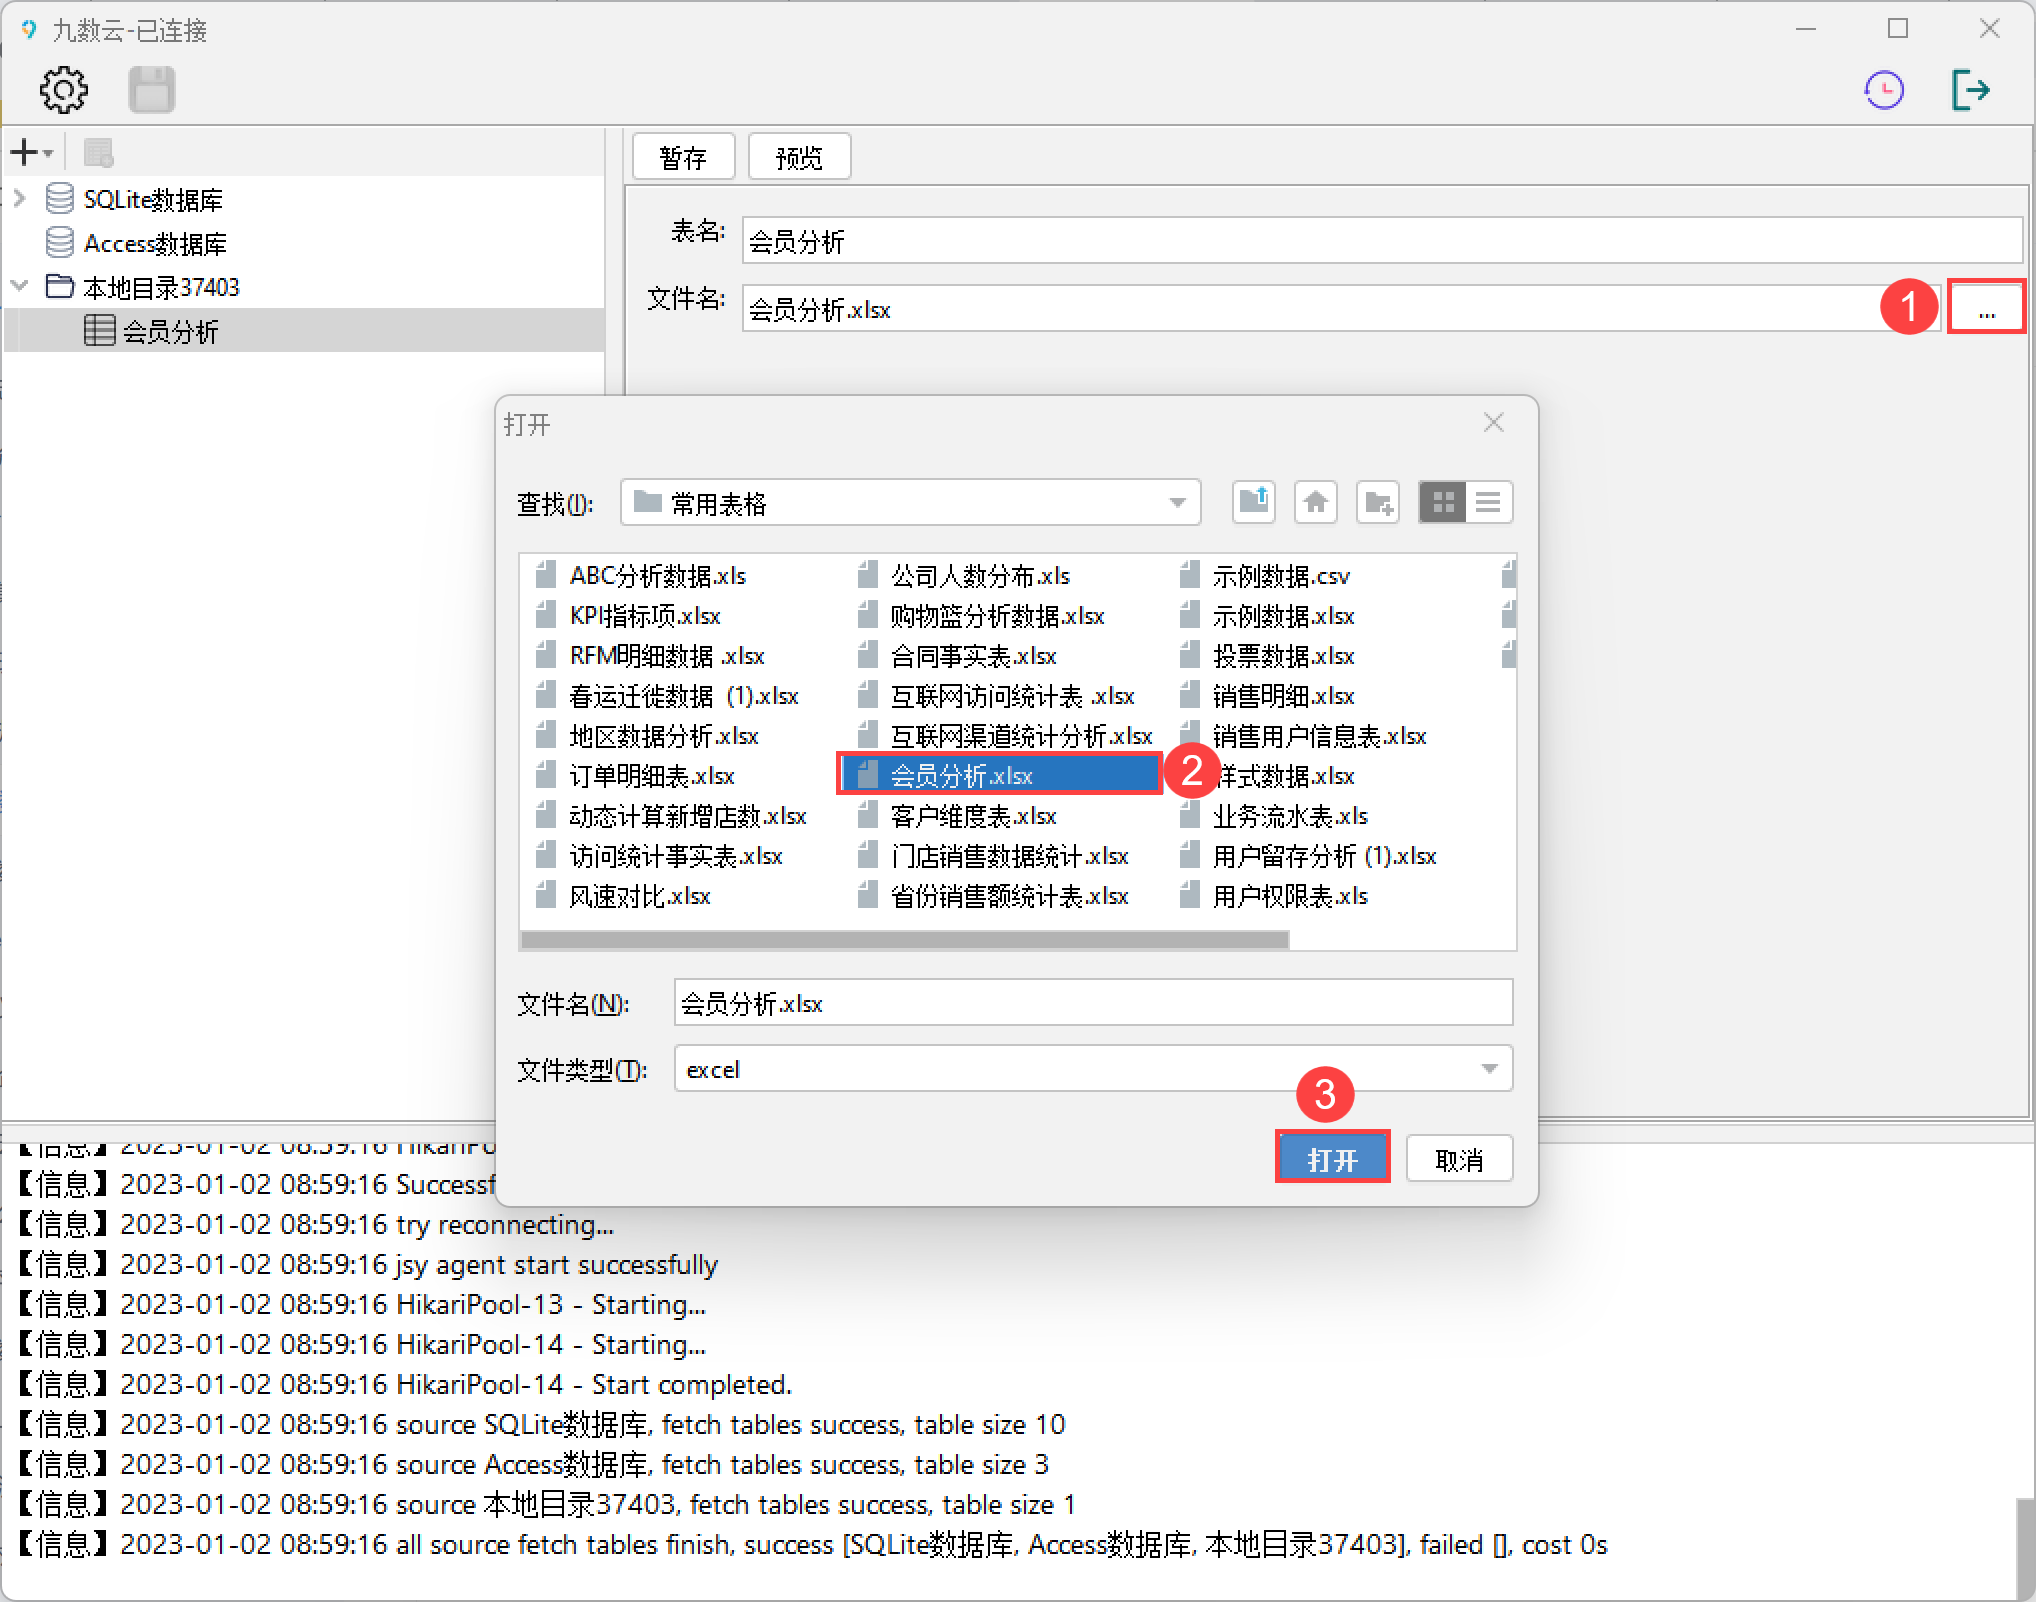The image size is (2036, 1602).
Task: Collapse the 本地目录37403 folder node
Action: 19,287
